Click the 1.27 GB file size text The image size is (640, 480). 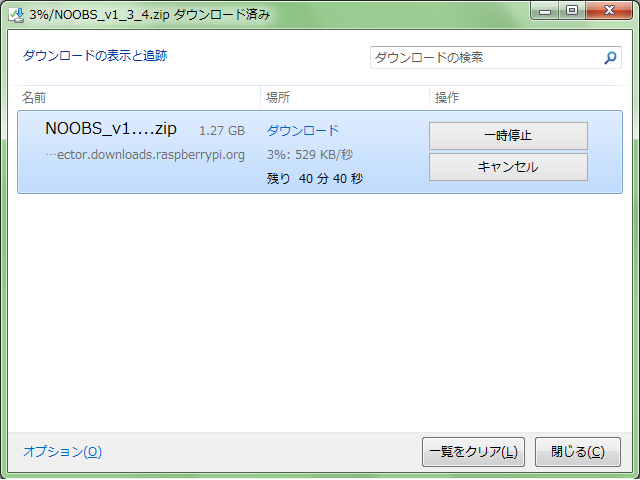(x=222, y=131)
